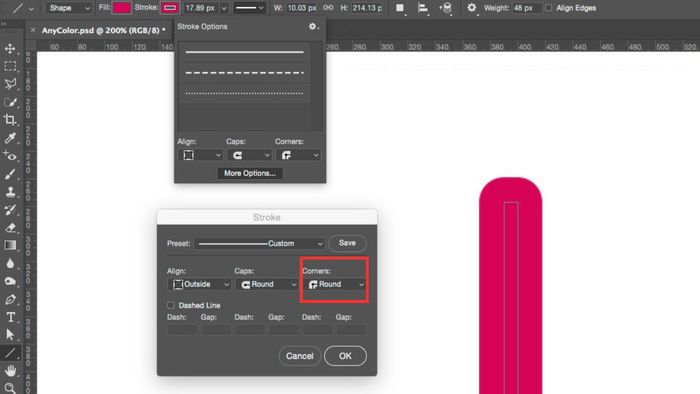The image size is (700, 394).
Task: Open path arrangement options
Action: pyautogui.click(x=446, y=8)
